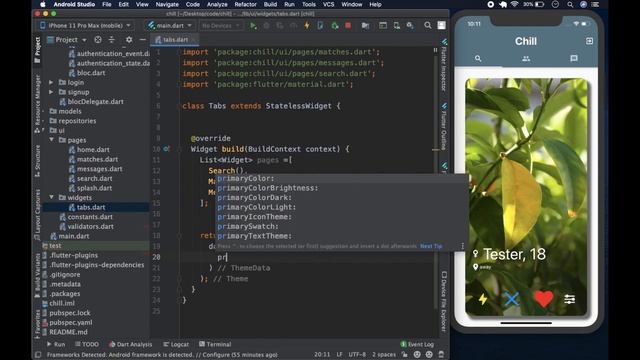Open Search Everywhere magnifier in toolbar
The height and width of the screenshot is (360, 640).
pos(427,25)
